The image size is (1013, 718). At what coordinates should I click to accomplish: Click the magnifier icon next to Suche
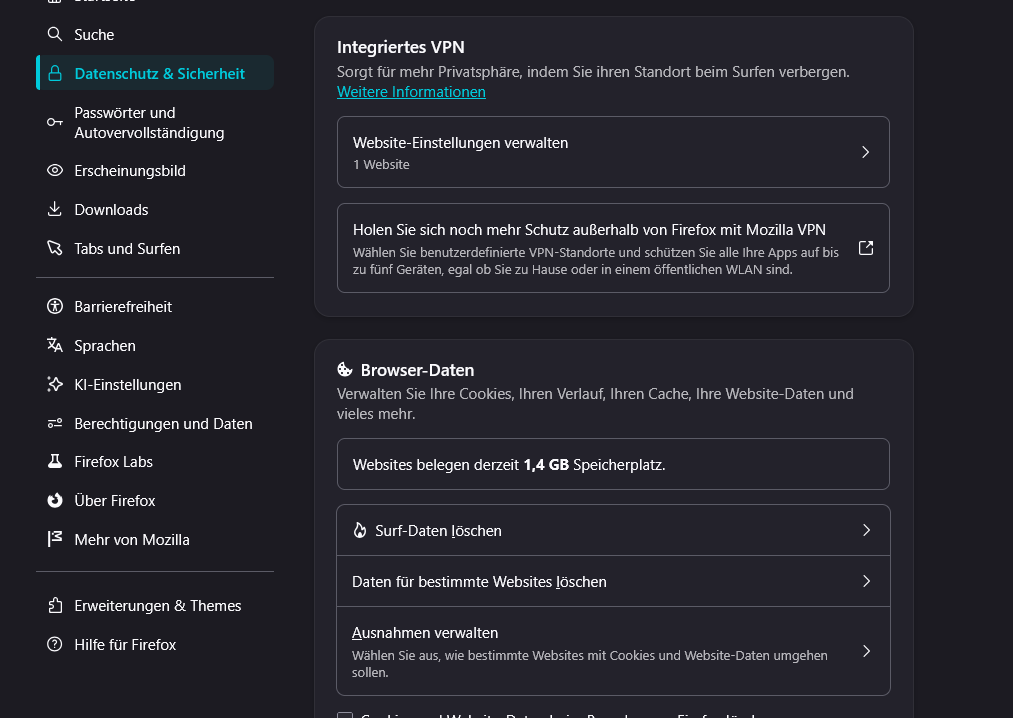(x=55, y=34)
